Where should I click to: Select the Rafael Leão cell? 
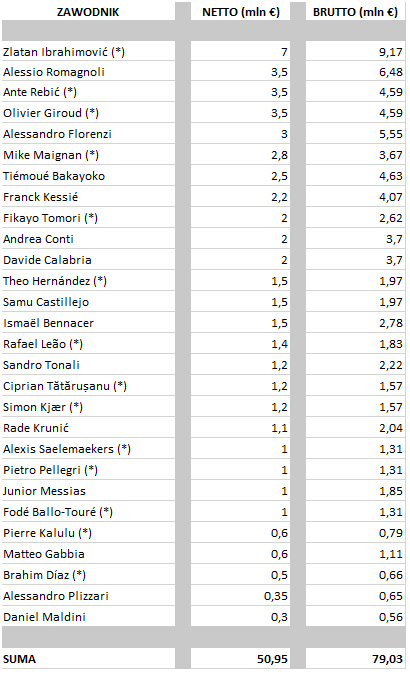88,344
